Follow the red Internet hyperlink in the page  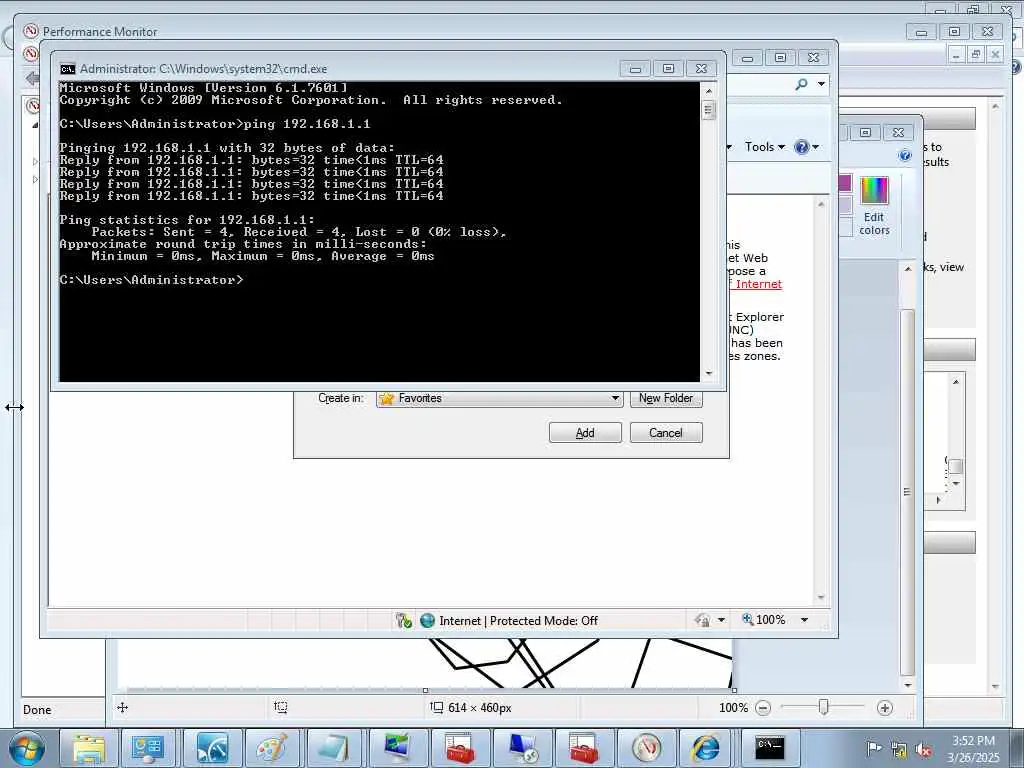[x=758, y=284]
